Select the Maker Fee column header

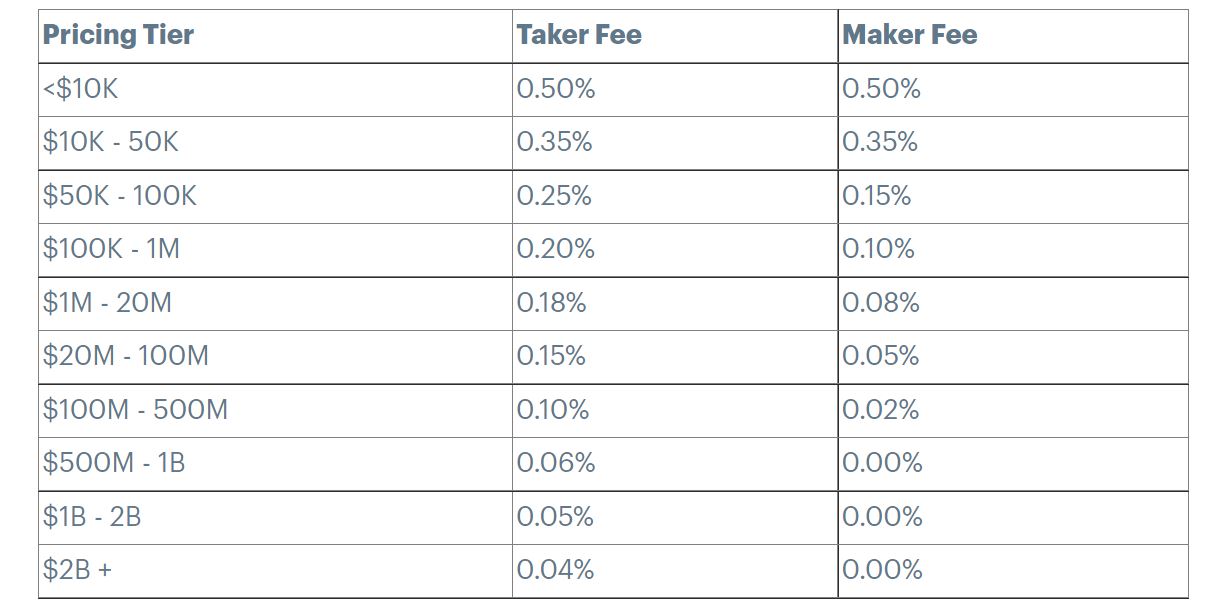pyautogui.click(x=1013, y=36)
